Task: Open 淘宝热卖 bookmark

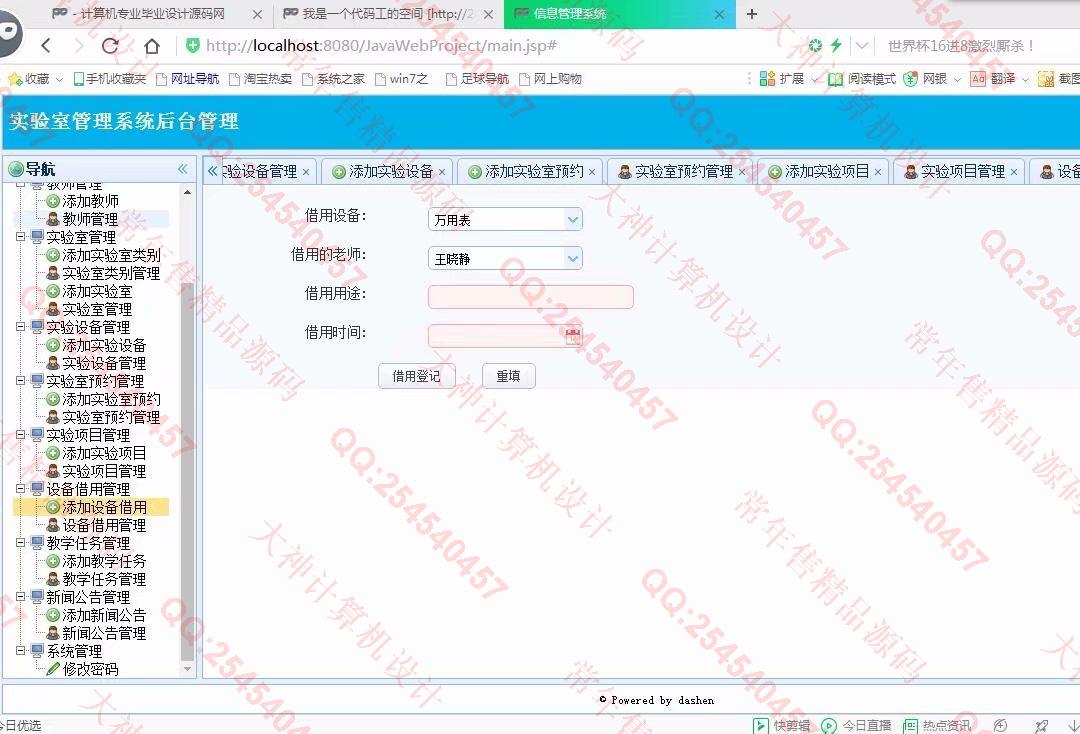Action: pyautogui.click(x=260, y=79)
